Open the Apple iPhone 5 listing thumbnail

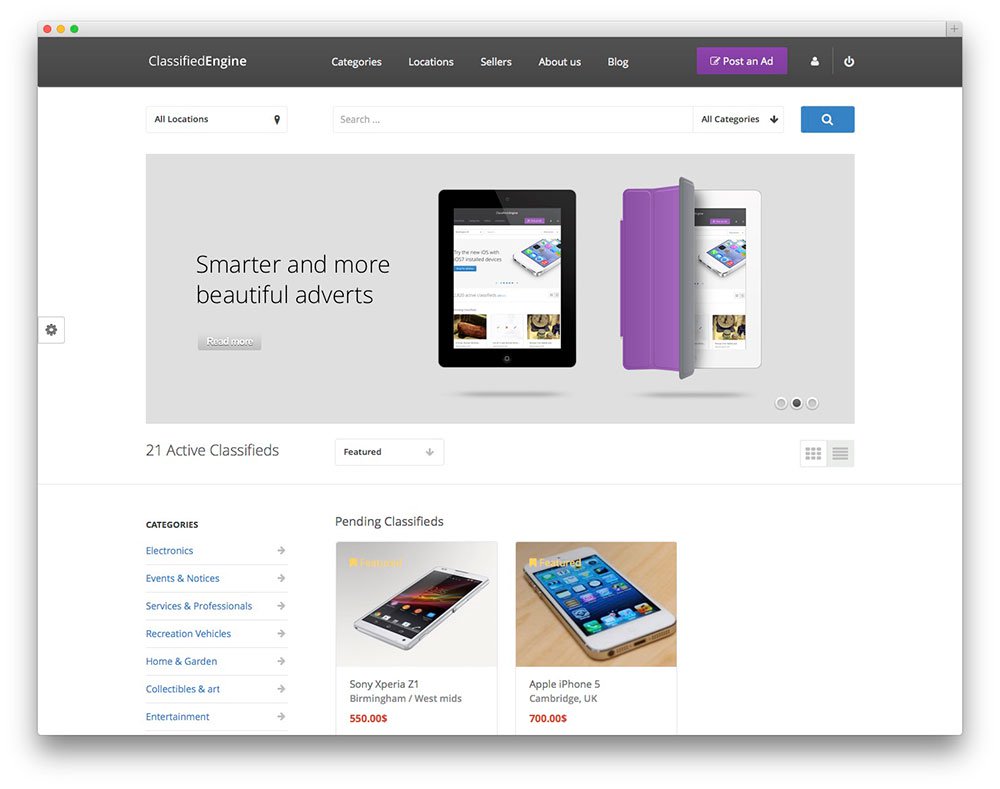(596, 604)
